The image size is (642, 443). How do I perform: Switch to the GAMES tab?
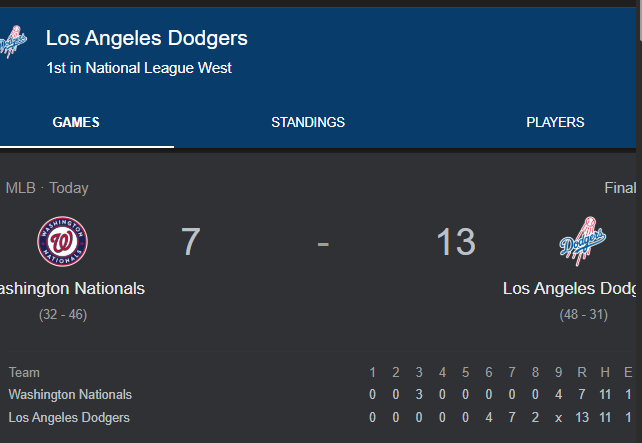coord(76,123)
